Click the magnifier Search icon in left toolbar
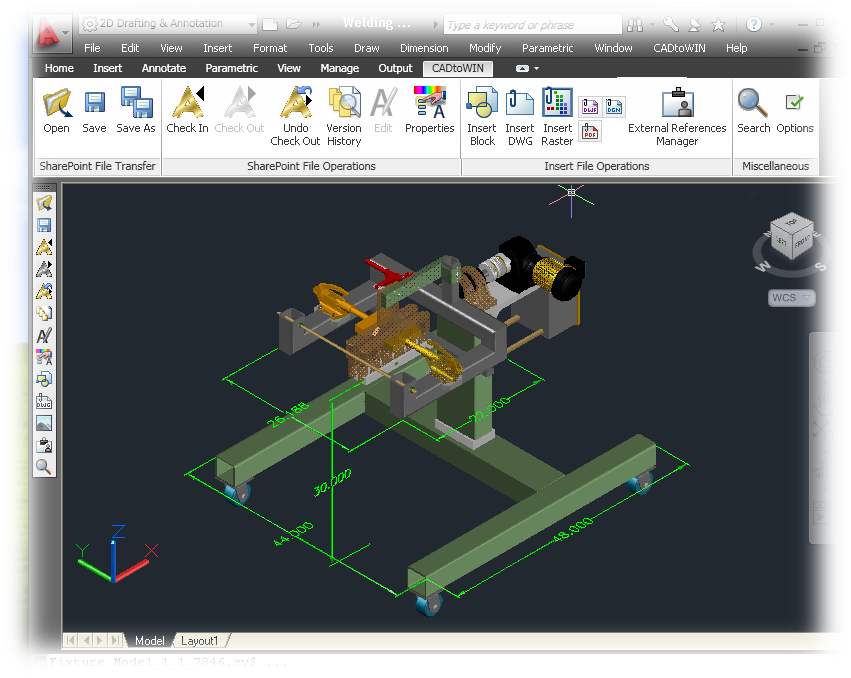851x678 pixels. tap(44, 466)
